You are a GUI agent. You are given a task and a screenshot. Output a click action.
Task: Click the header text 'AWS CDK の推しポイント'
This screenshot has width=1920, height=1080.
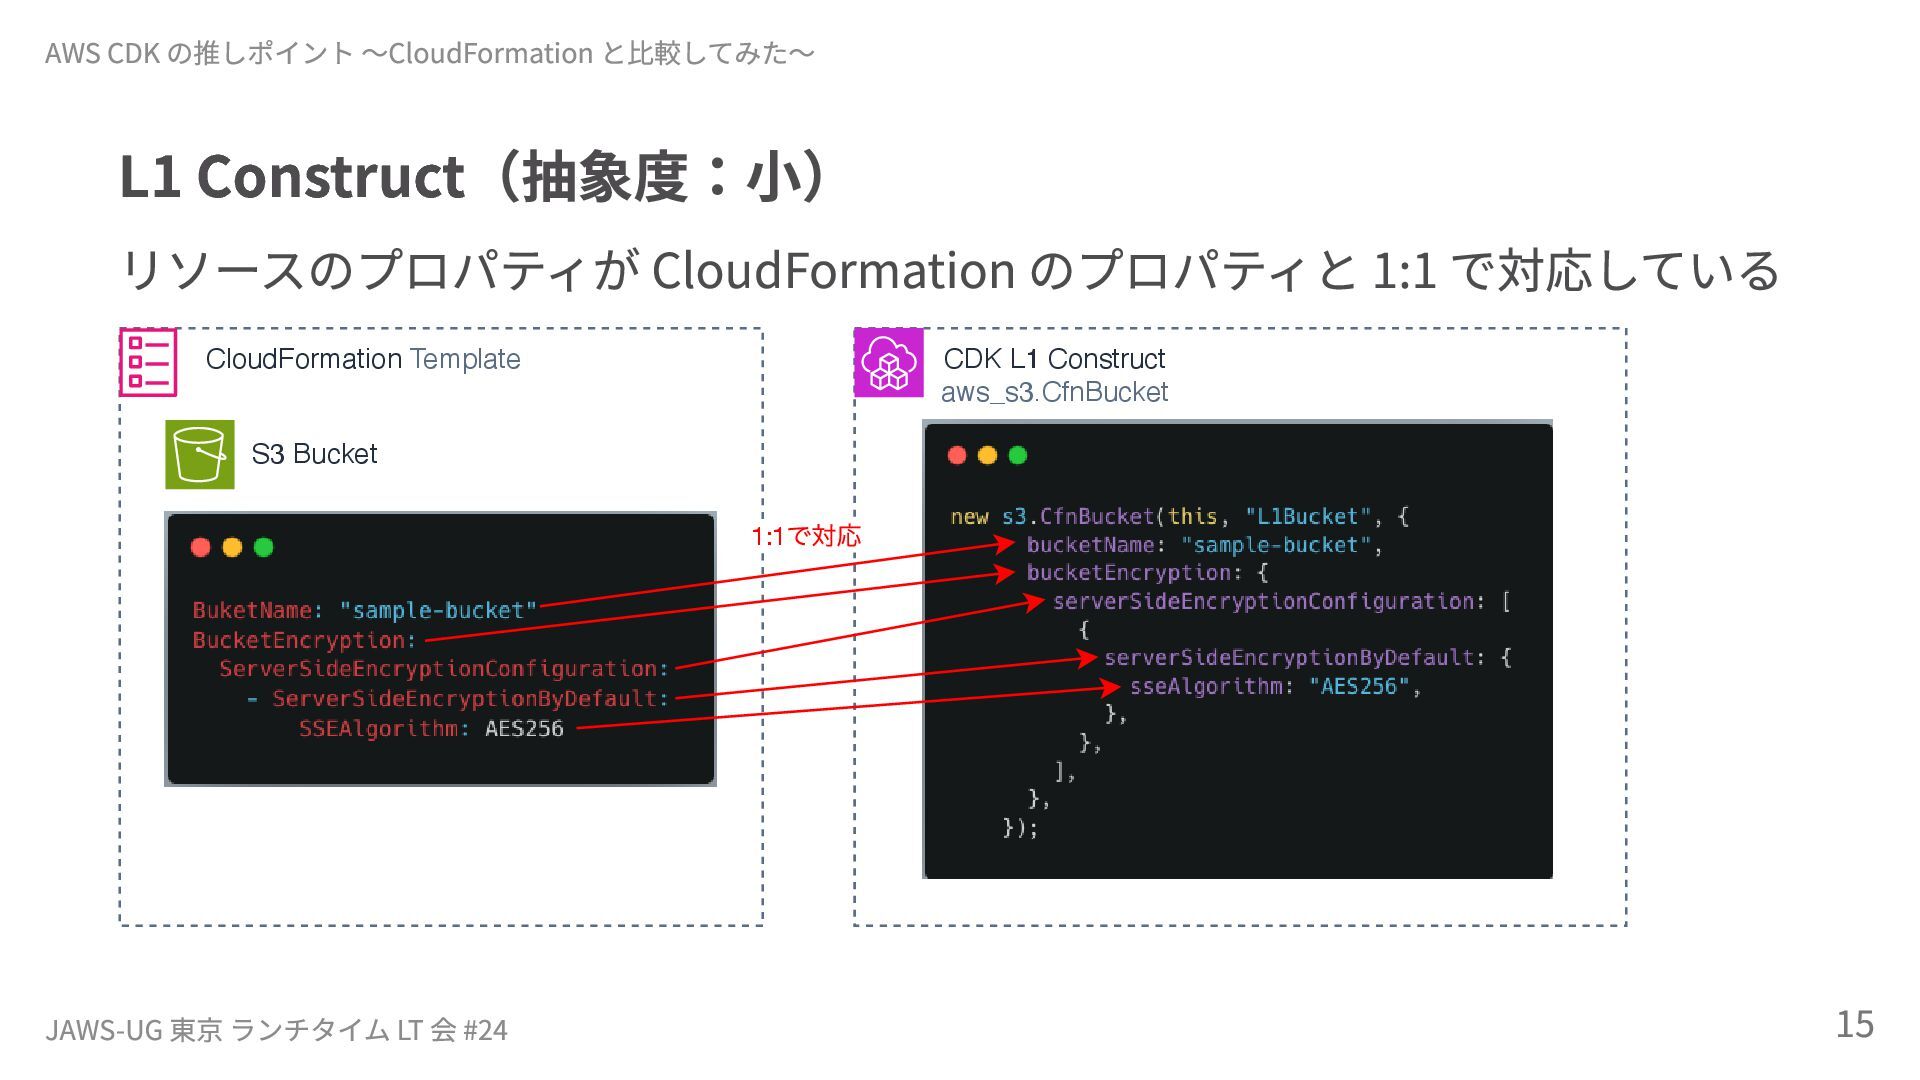(200, 52)
